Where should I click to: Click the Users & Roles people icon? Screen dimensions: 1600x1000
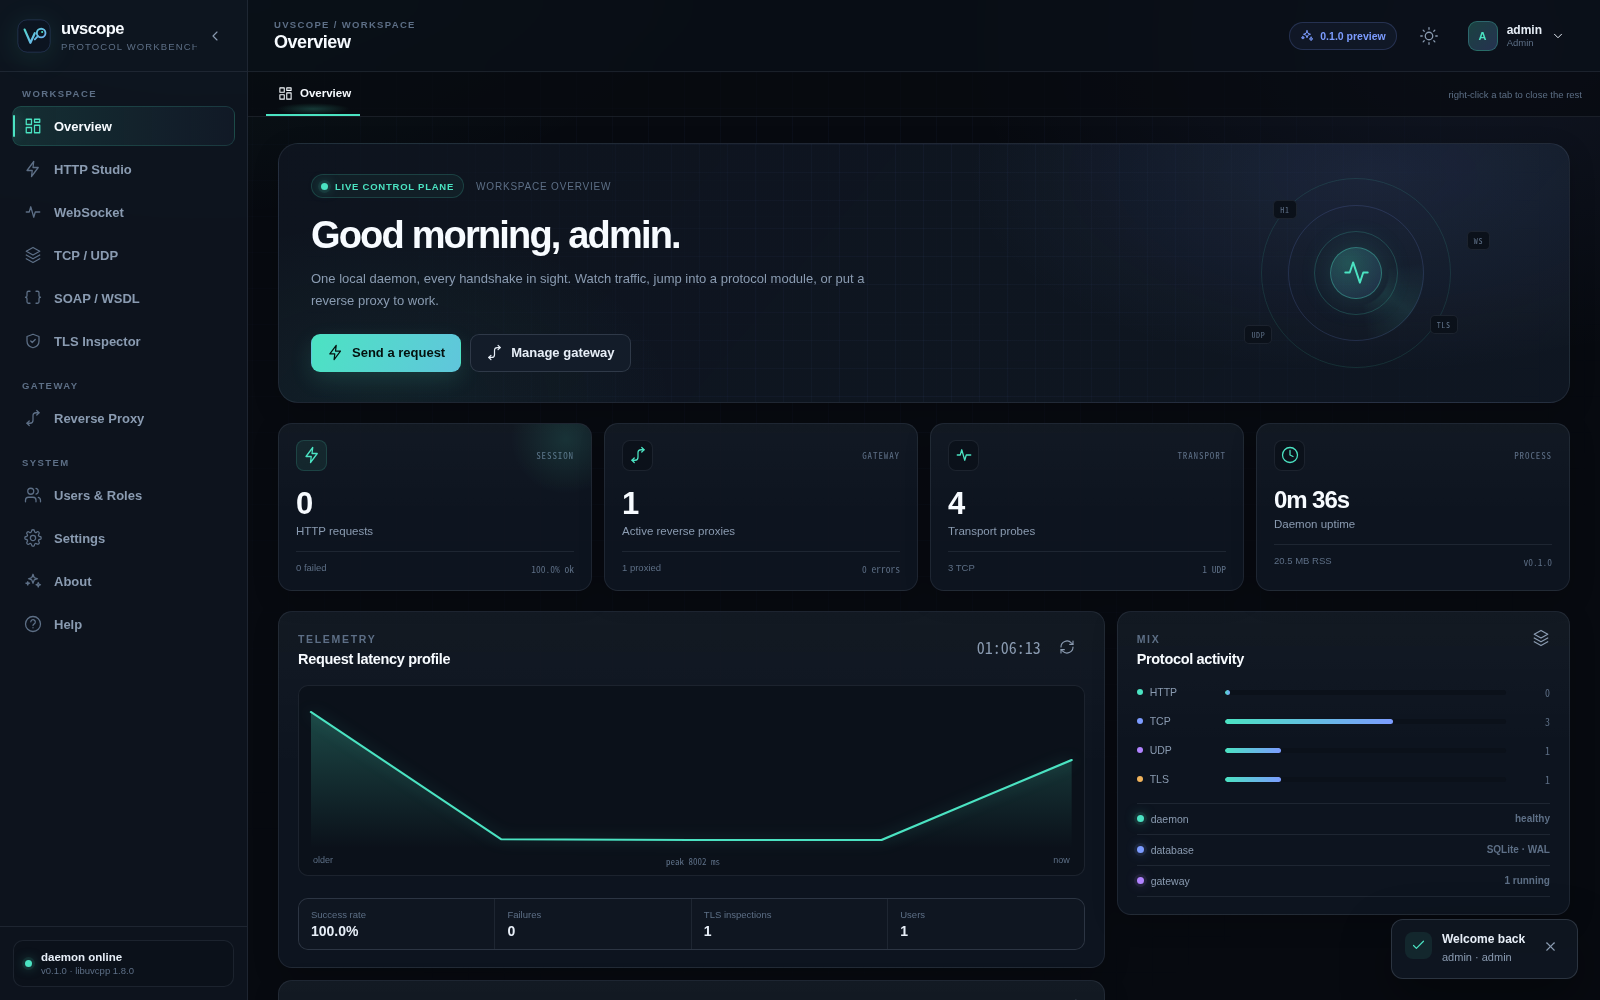[33, 495]
